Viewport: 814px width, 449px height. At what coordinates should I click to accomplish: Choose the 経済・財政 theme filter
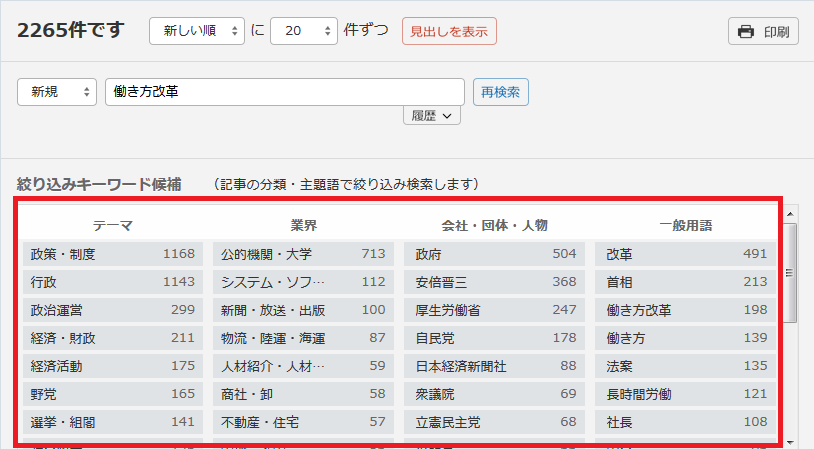tap(112, 338)
